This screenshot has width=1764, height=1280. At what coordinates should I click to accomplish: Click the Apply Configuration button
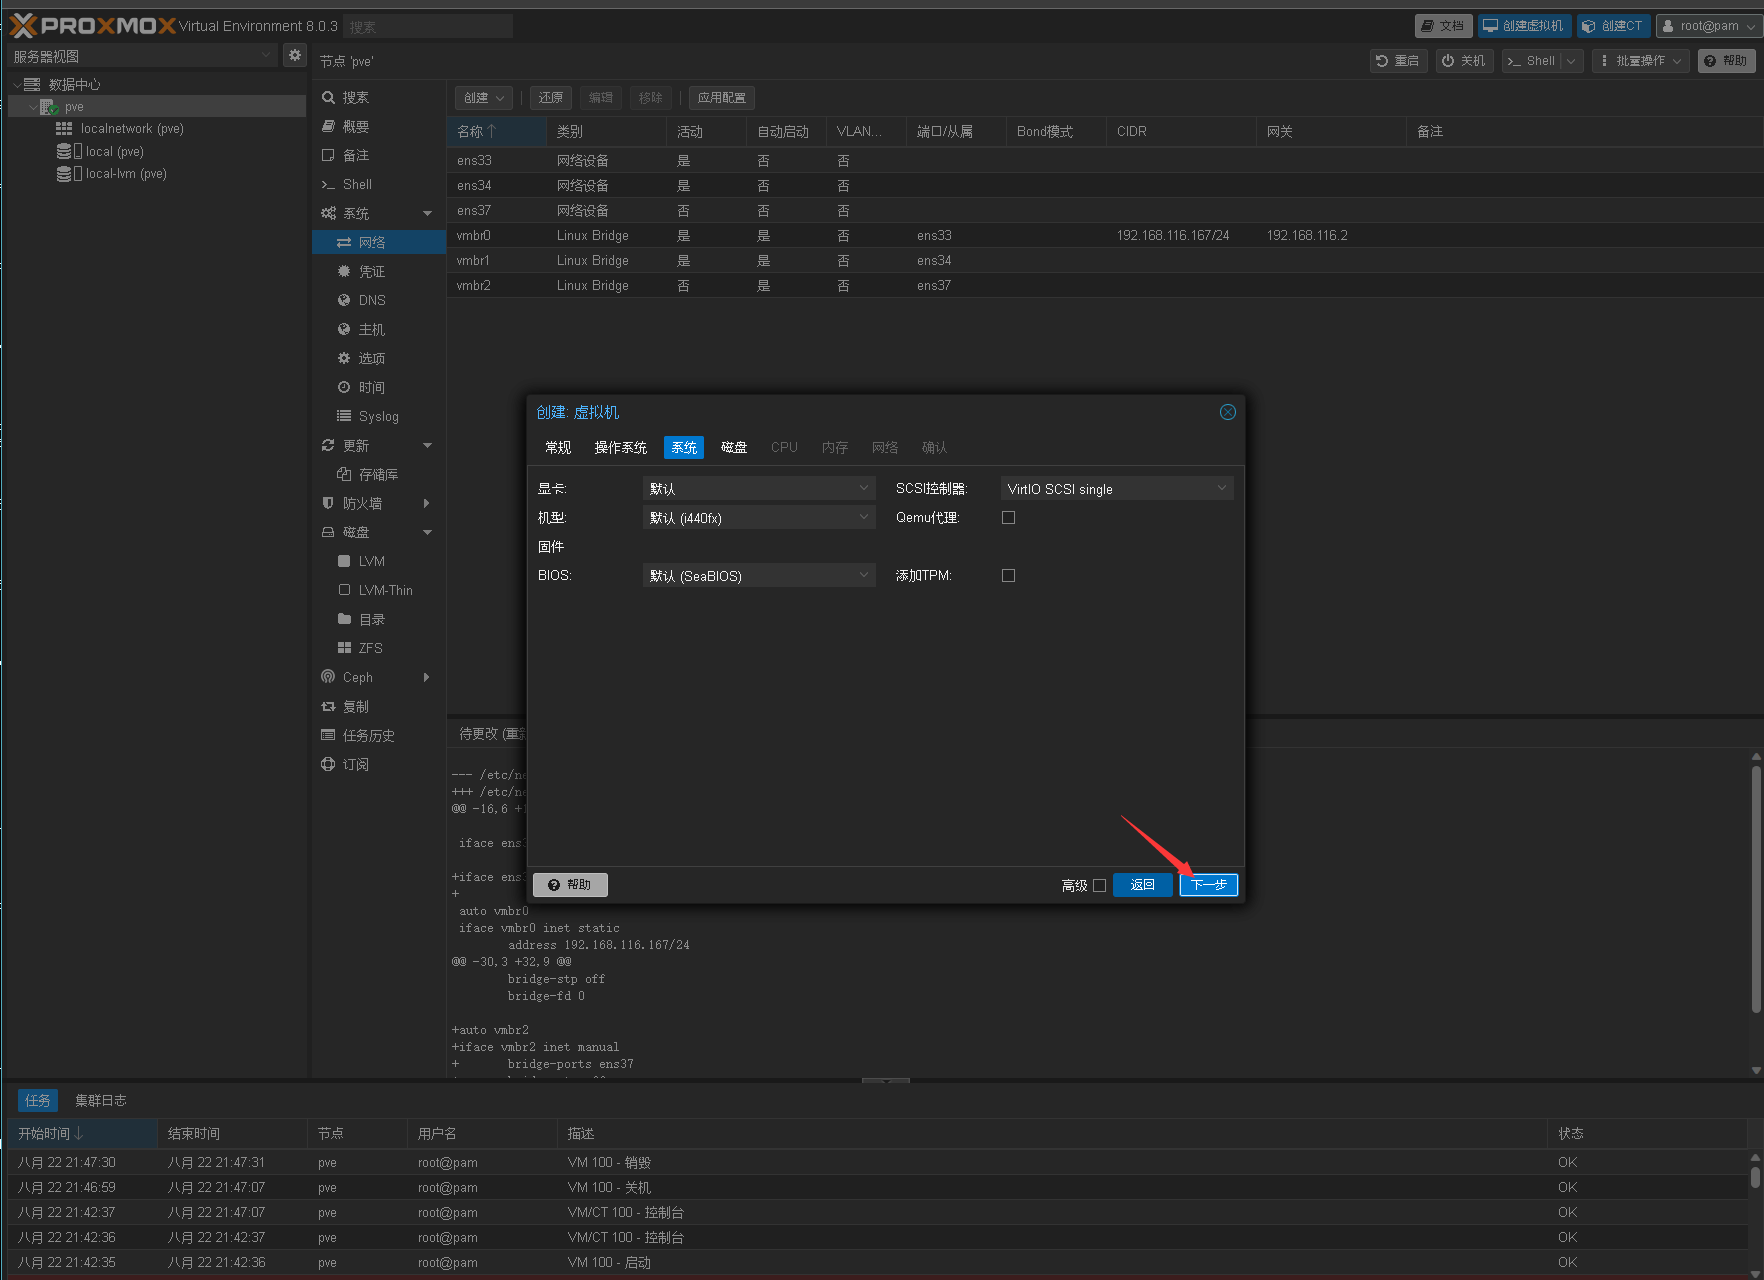click(721, 98)
